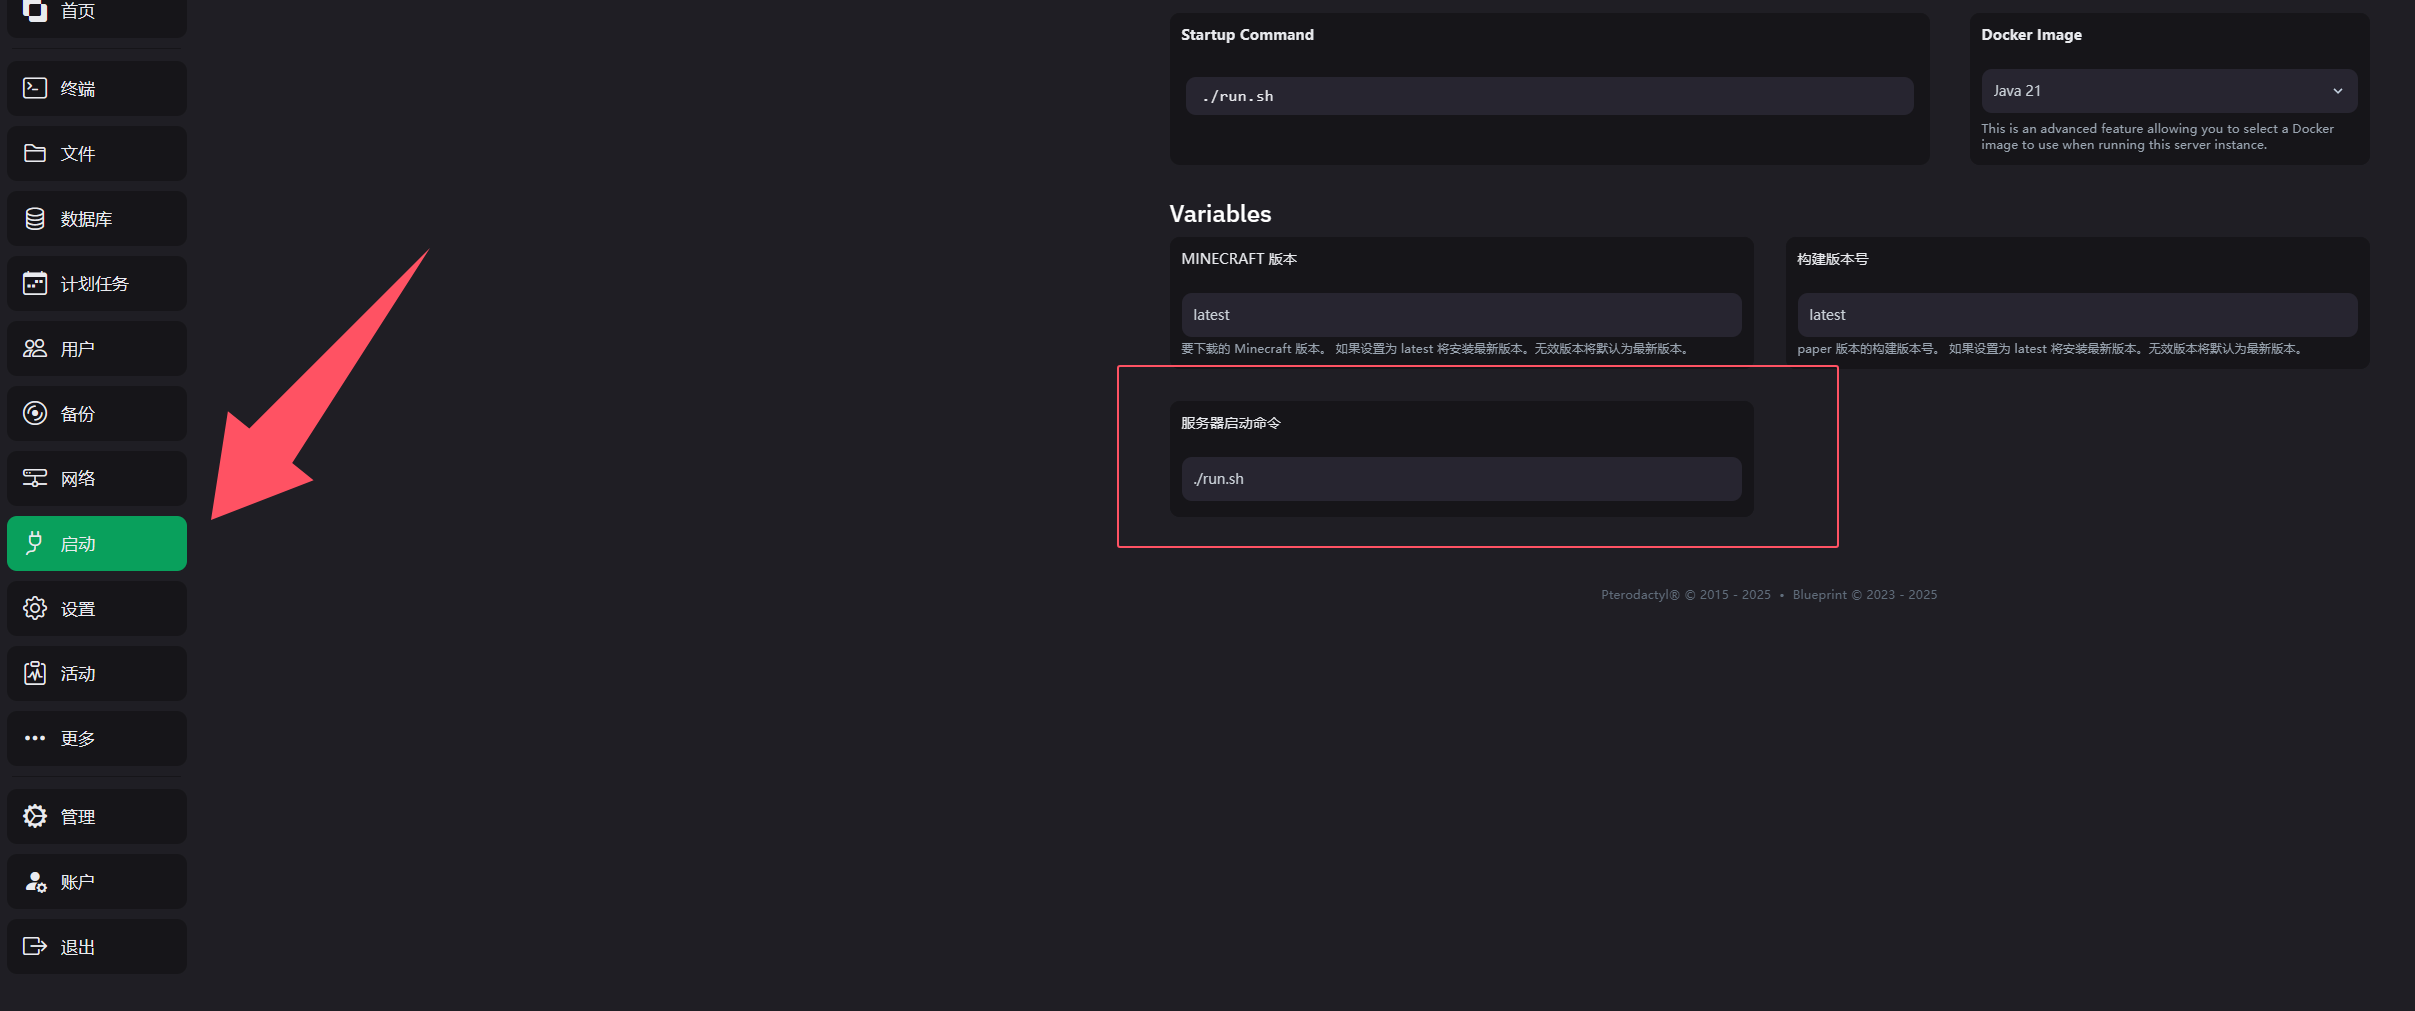Select 活动 menu label
Image resolution: width=2415 pixels, height=1011 pixels.
[78, 674]
